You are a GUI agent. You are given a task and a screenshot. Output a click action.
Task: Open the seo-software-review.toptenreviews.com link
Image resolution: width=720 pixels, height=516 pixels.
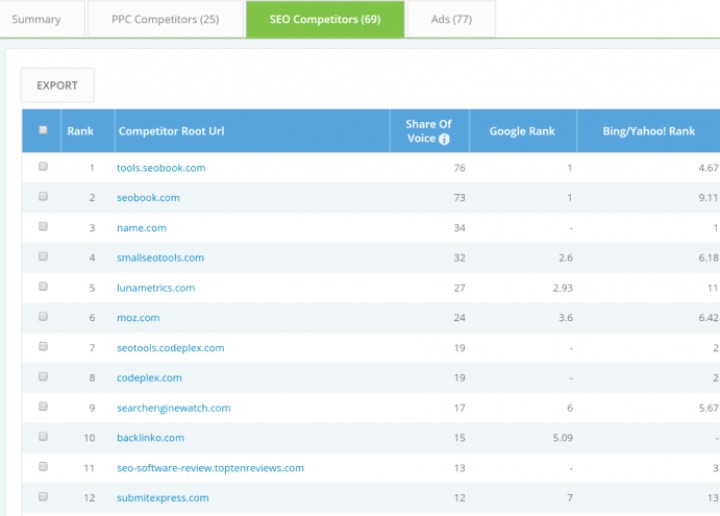click(210, 468)
